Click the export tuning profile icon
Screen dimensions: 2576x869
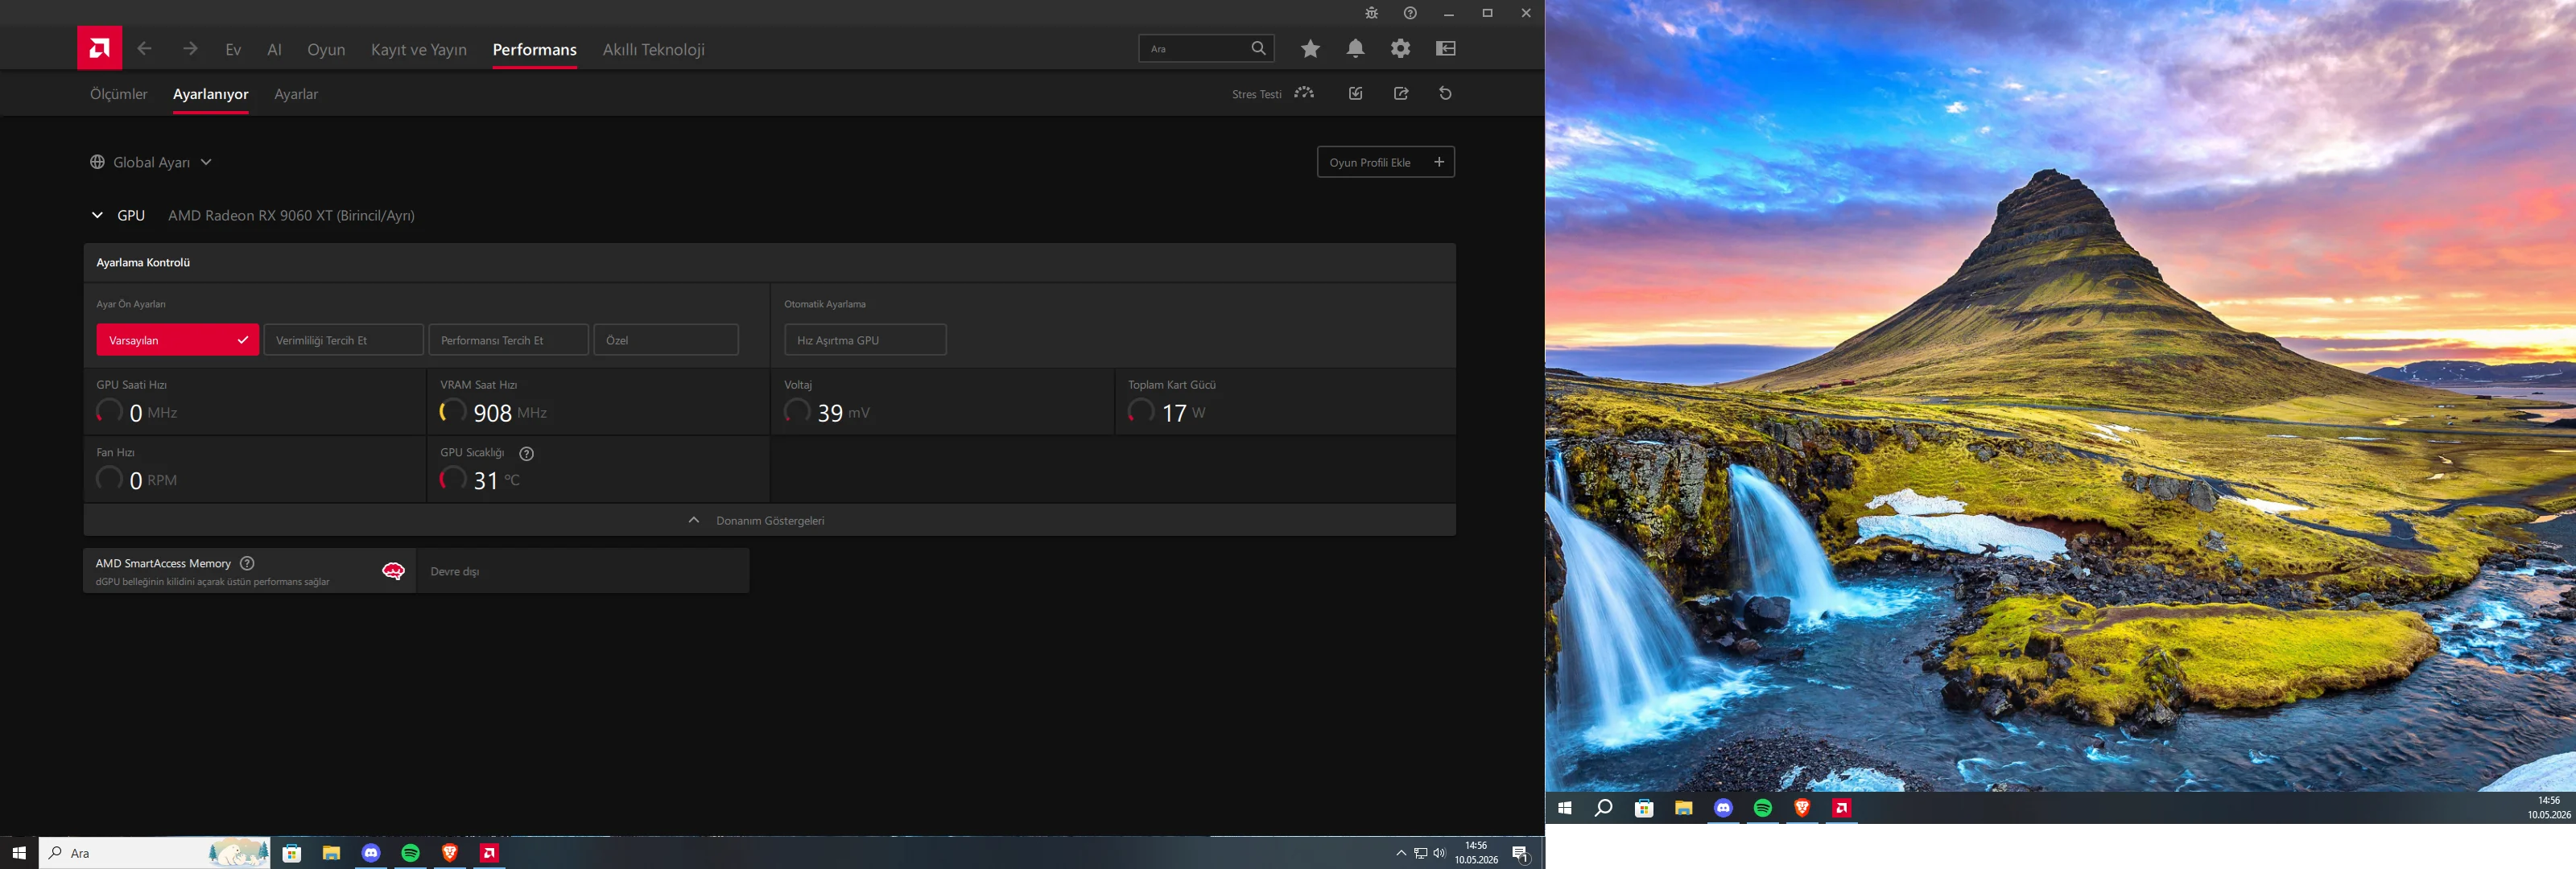1401,93
